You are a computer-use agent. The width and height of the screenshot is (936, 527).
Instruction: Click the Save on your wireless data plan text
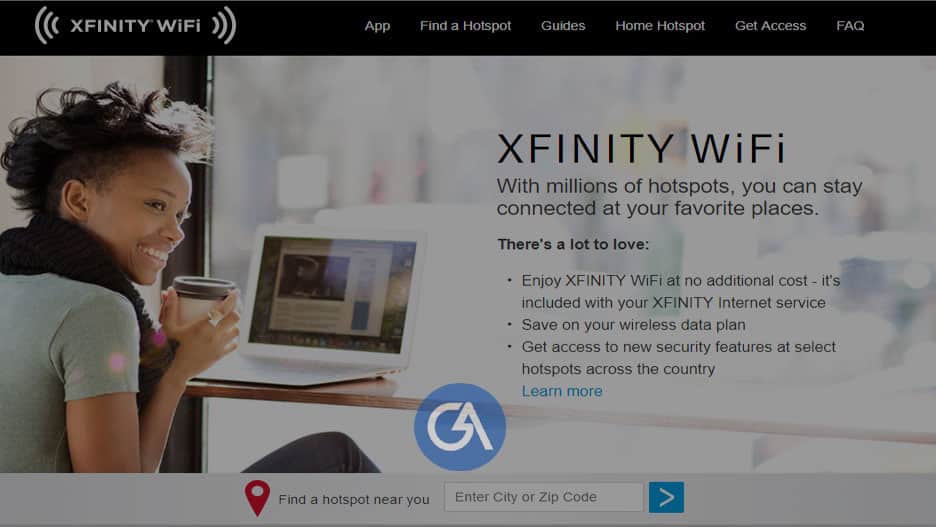[x=633, y=325]
